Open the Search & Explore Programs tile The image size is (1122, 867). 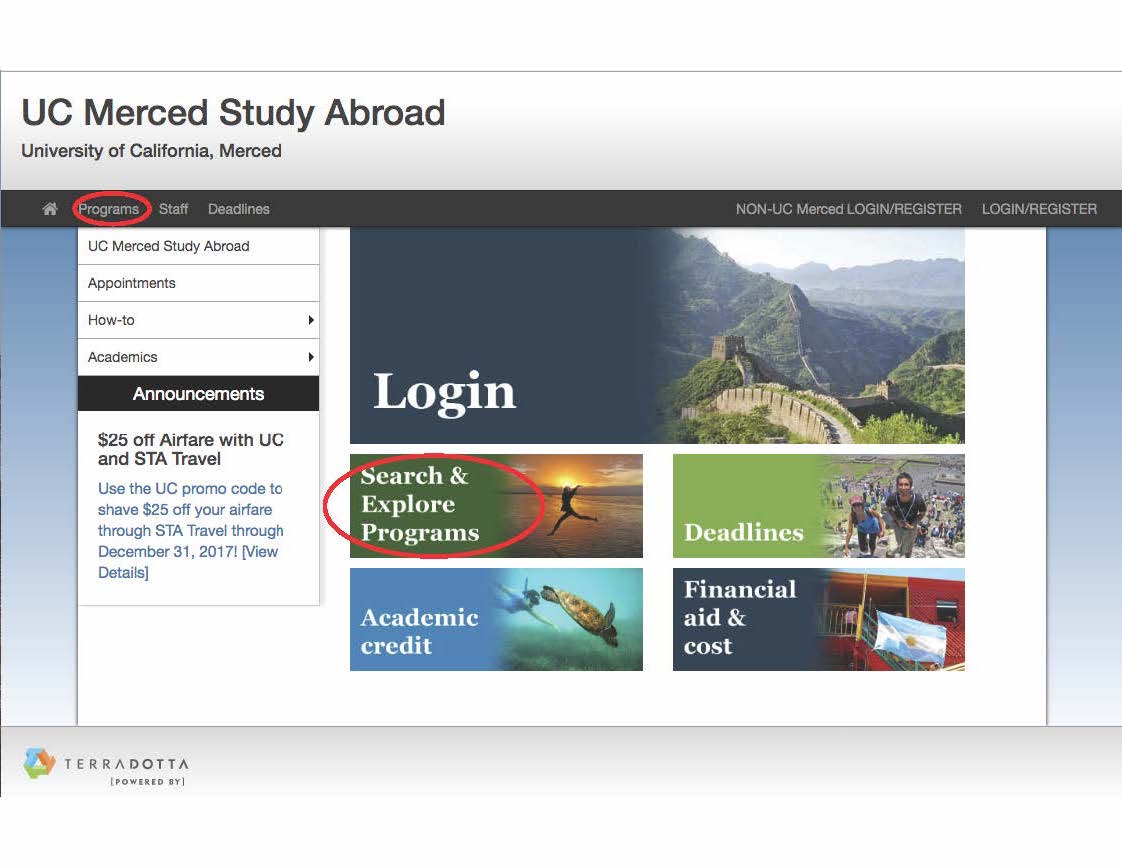[x=496, y=506]
